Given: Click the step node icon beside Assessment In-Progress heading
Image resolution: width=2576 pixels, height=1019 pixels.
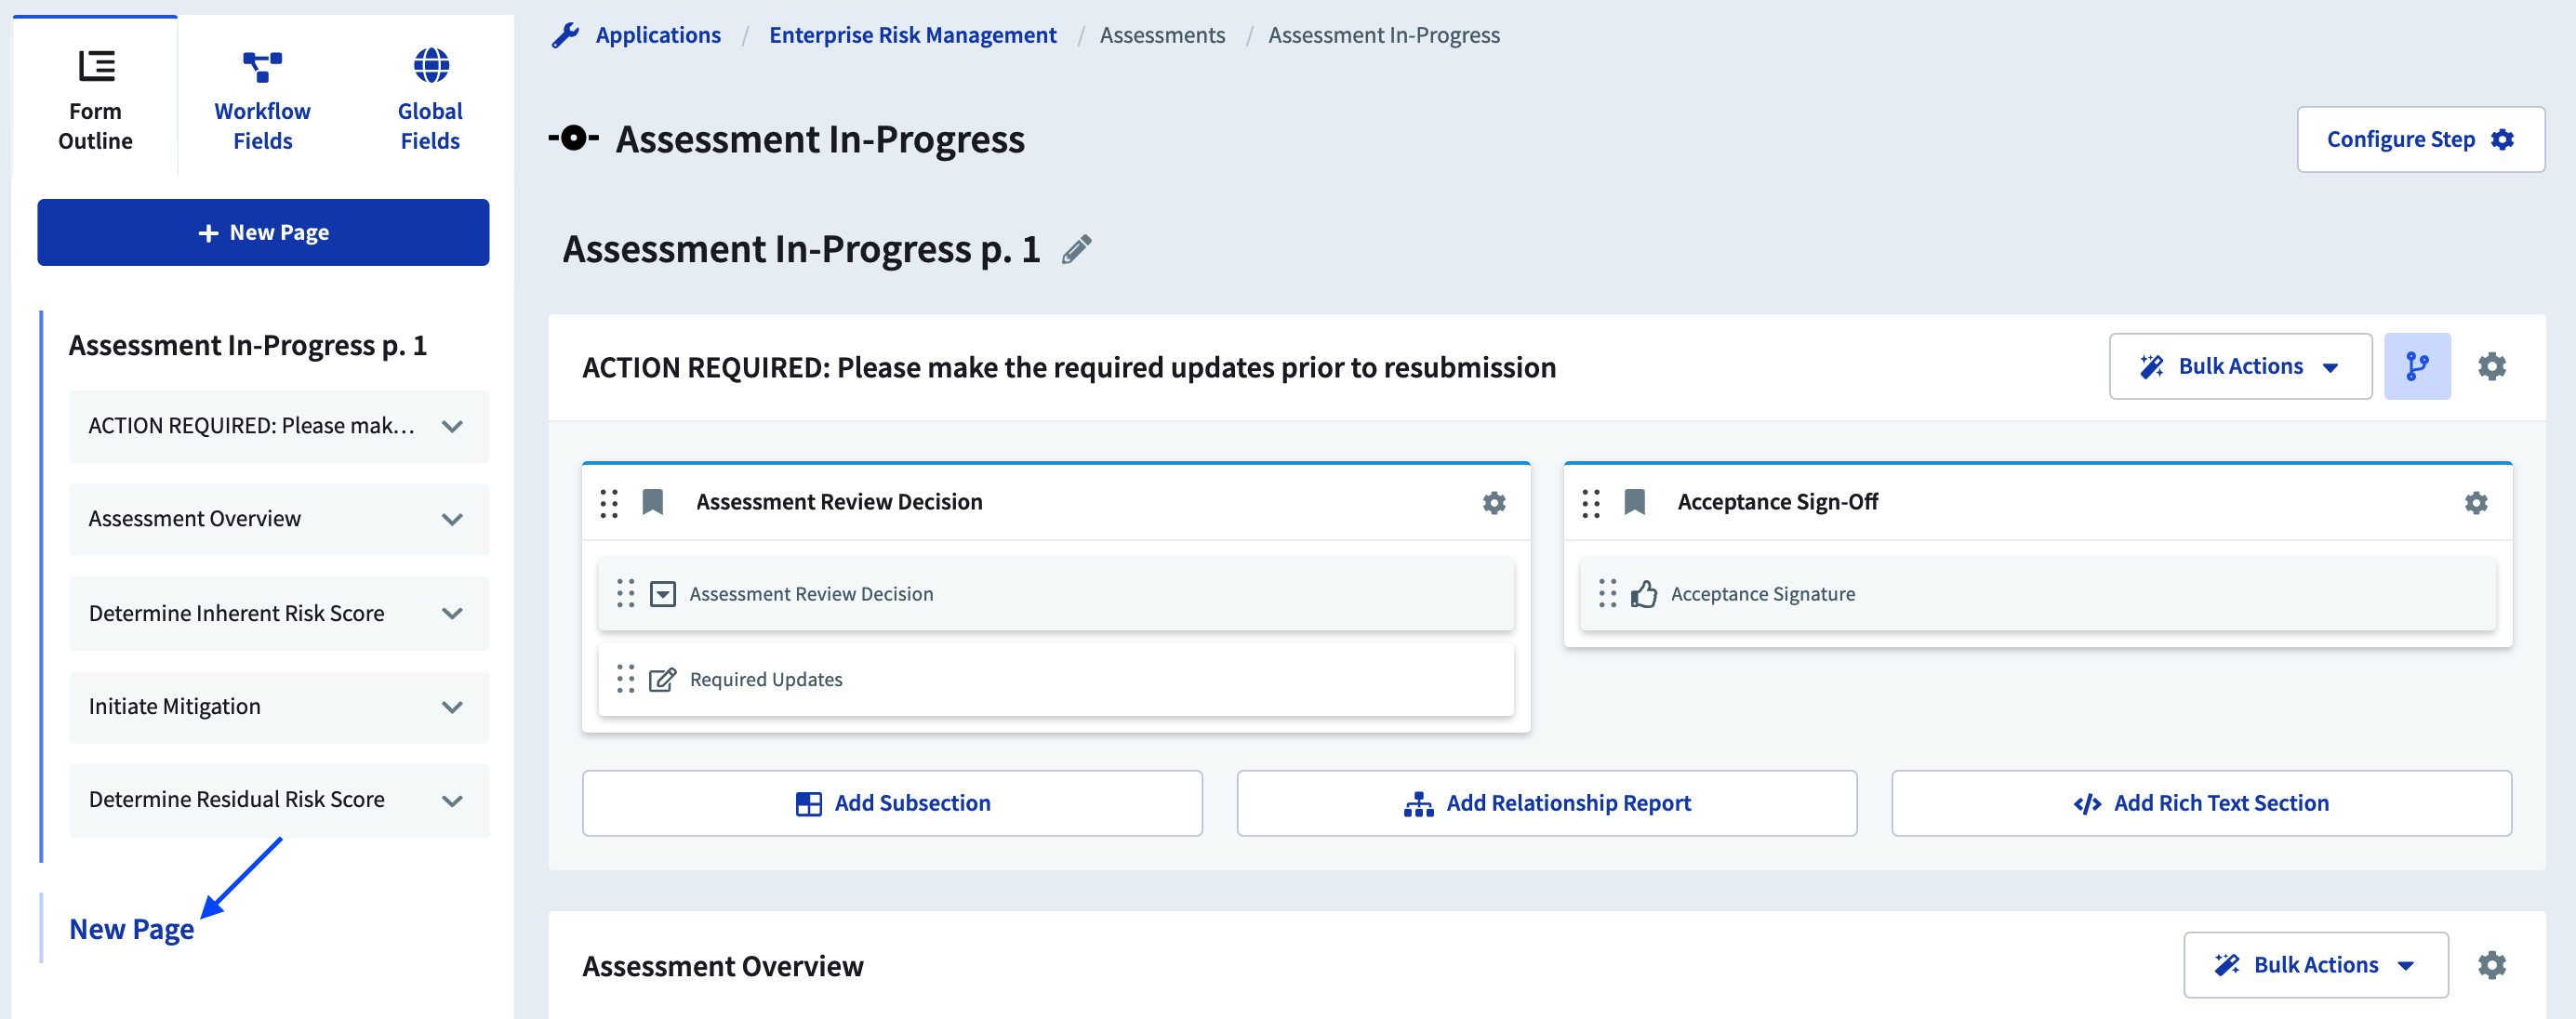Looking at the screenshot, I should click(574, 138).
